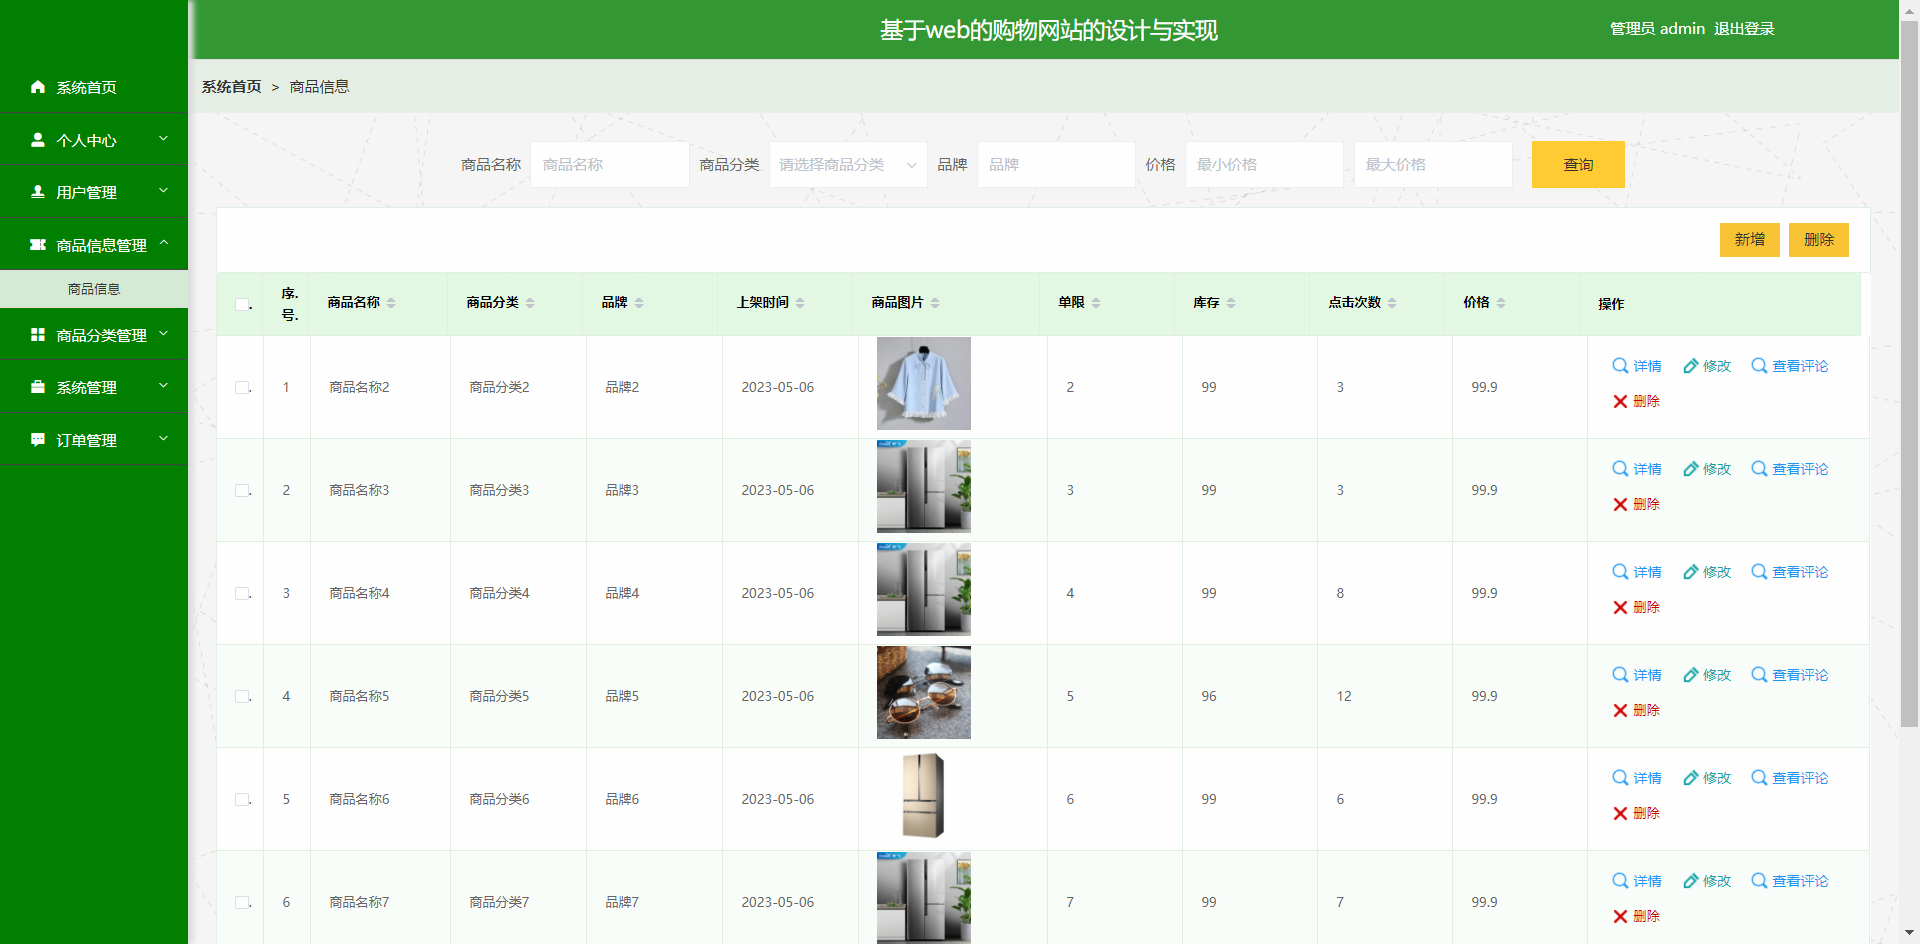Image resolution: width=1920 pixels, height=944 pixels.
Task: Click the red X delete icon for 商品名称4
Action: click(x=1620, y=608)
